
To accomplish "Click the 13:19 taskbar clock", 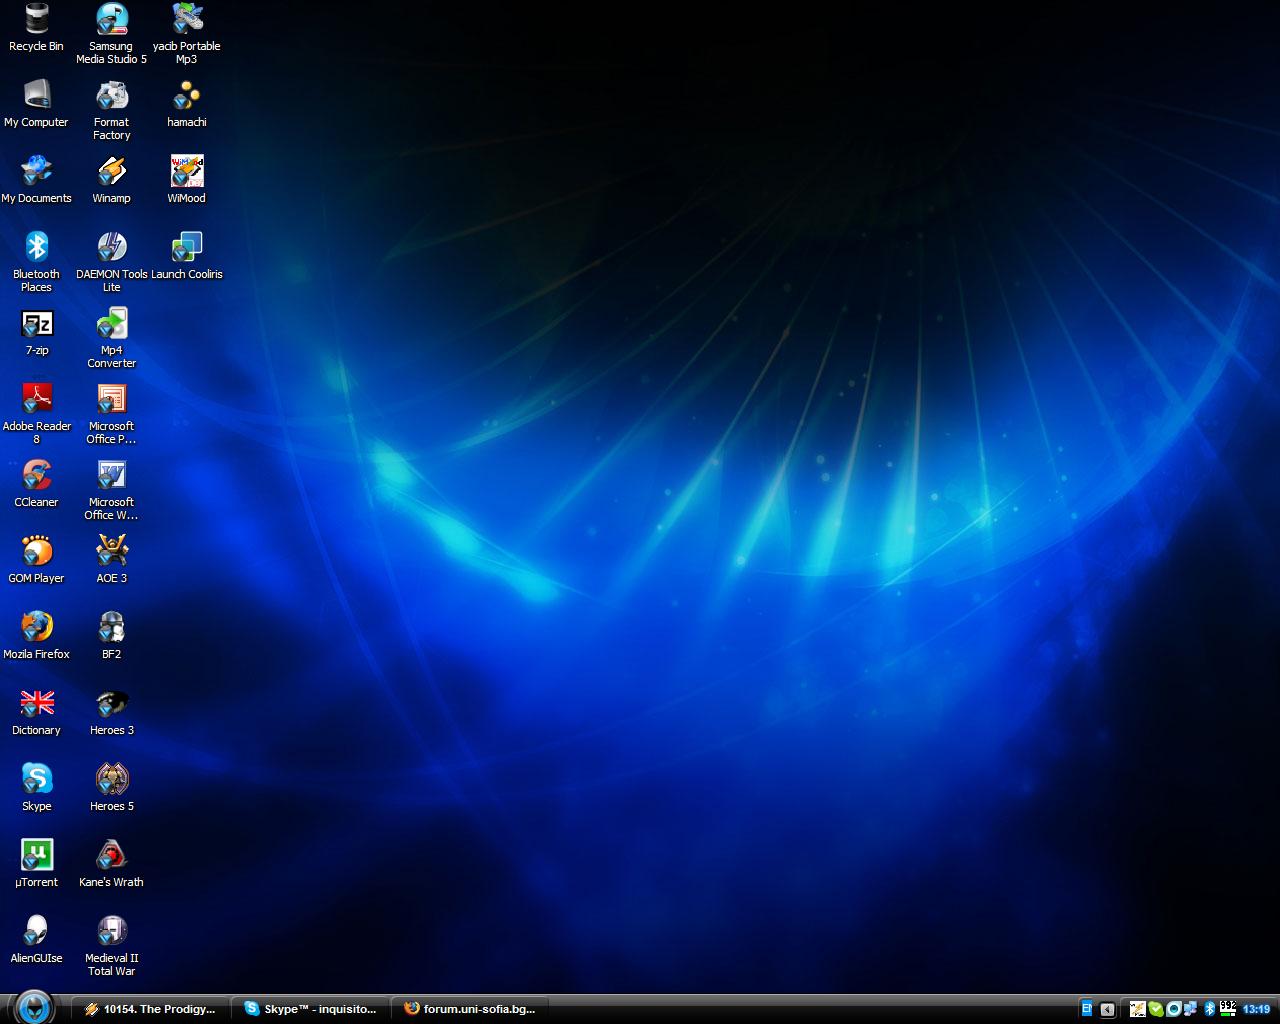I will pyautogui.click(x=1256, y=1009).
